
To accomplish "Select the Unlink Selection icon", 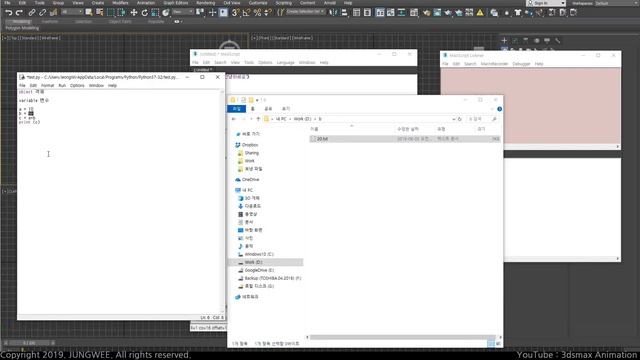I will [42, 13].
